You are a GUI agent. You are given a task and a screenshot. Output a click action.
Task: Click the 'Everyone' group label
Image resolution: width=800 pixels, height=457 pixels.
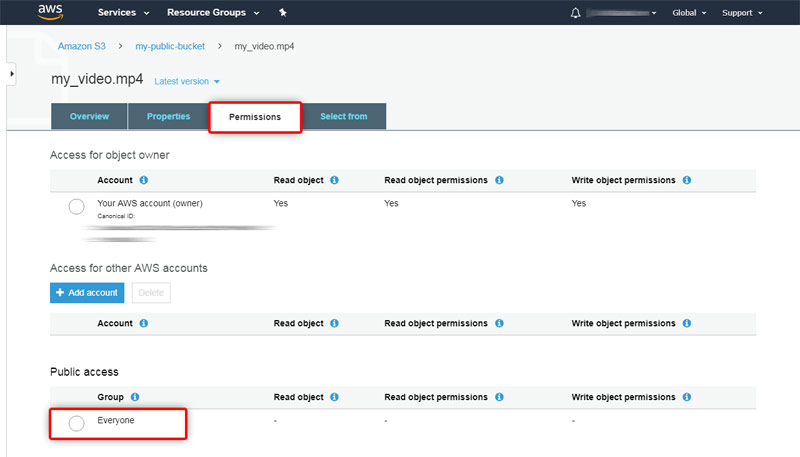pyautogui.click(x=116, y=420)
